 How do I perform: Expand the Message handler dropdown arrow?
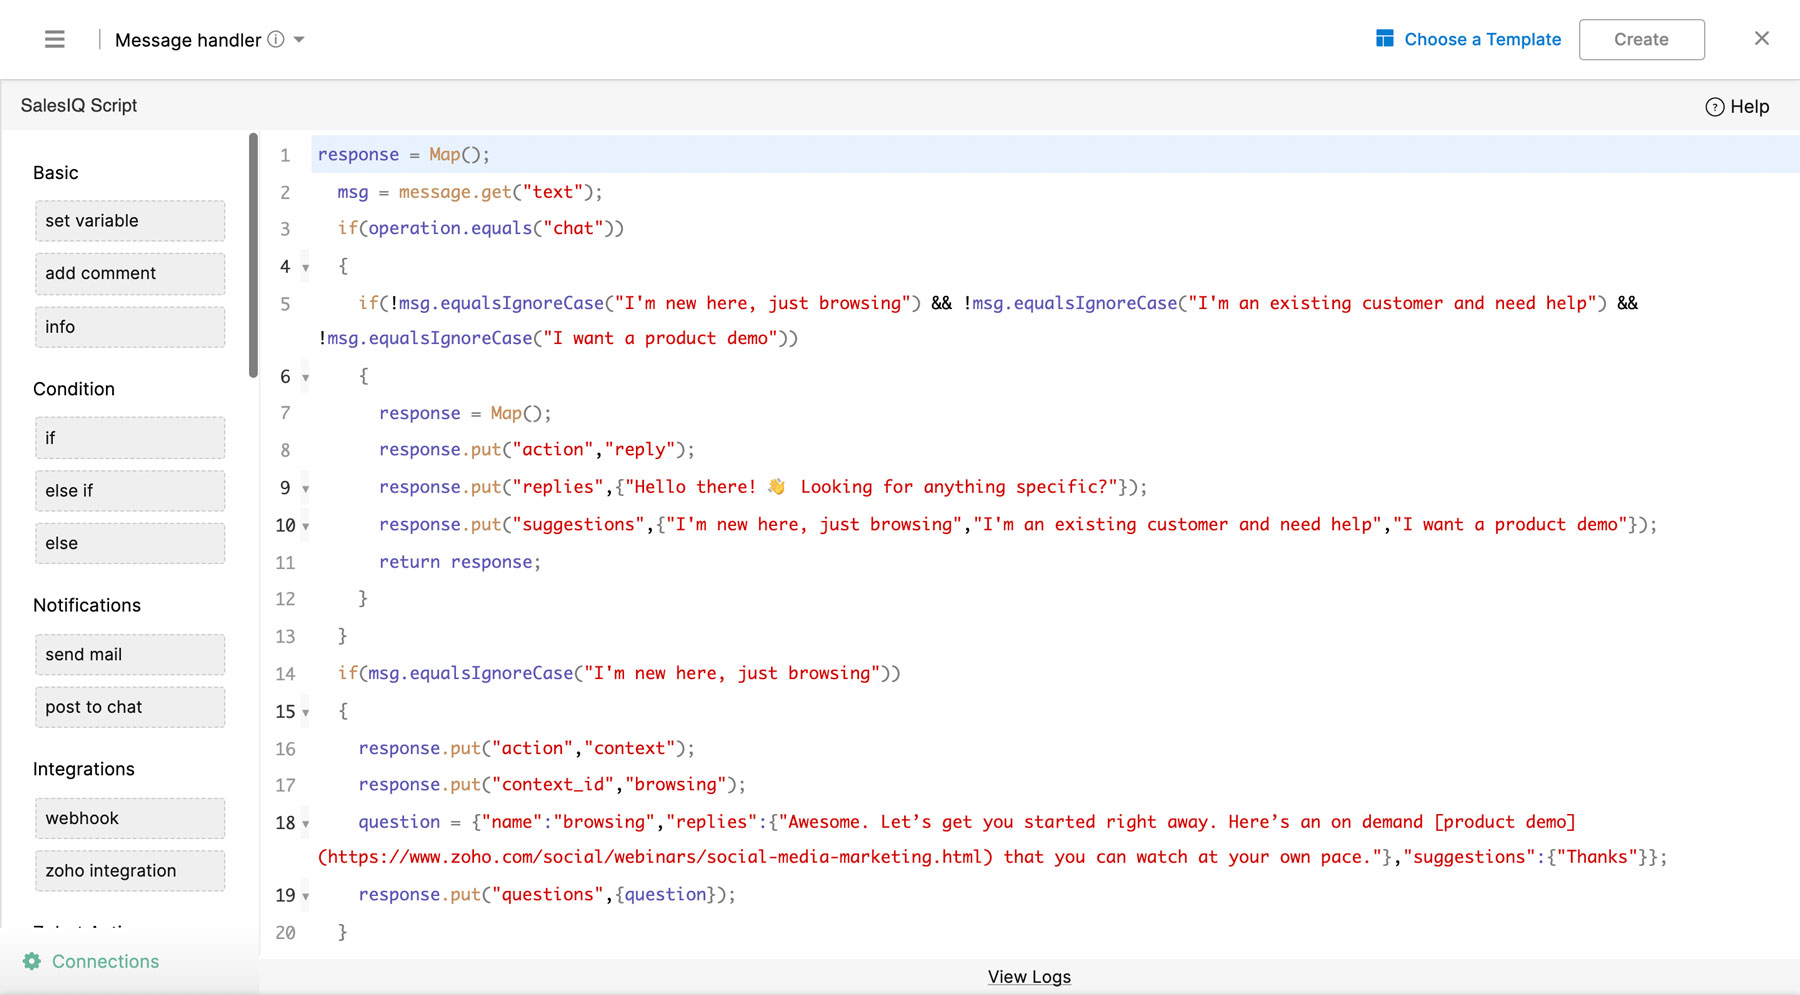point(299,40)
